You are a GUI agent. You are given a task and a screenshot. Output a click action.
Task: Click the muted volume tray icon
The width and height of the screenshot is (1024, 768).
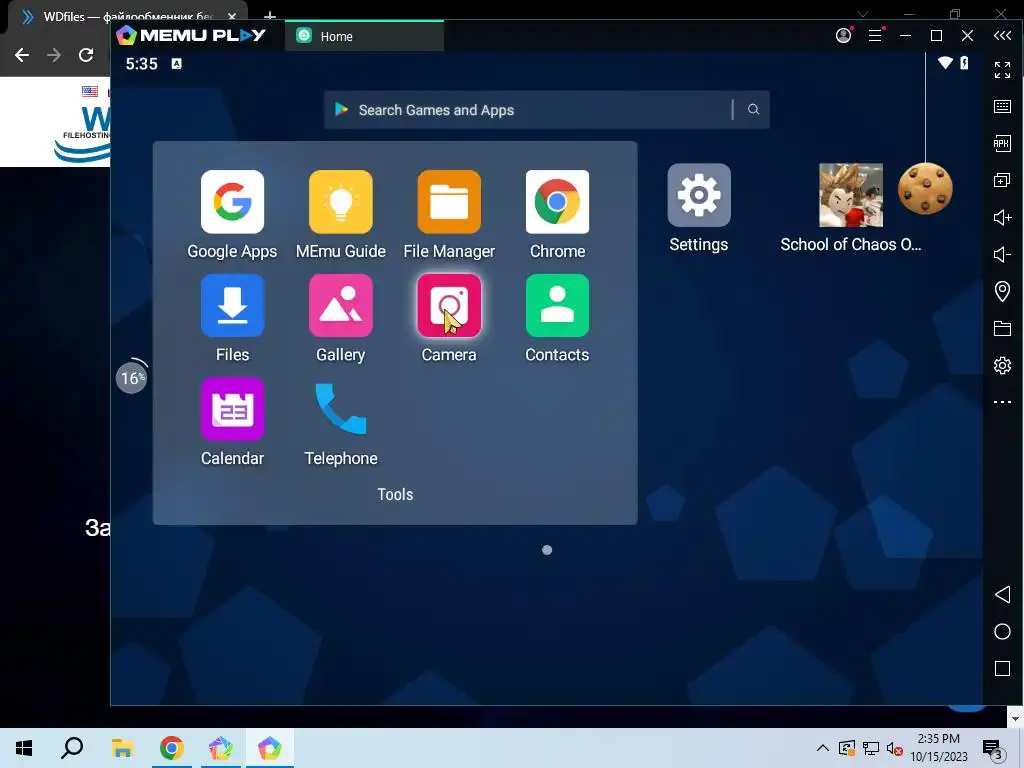895,748
